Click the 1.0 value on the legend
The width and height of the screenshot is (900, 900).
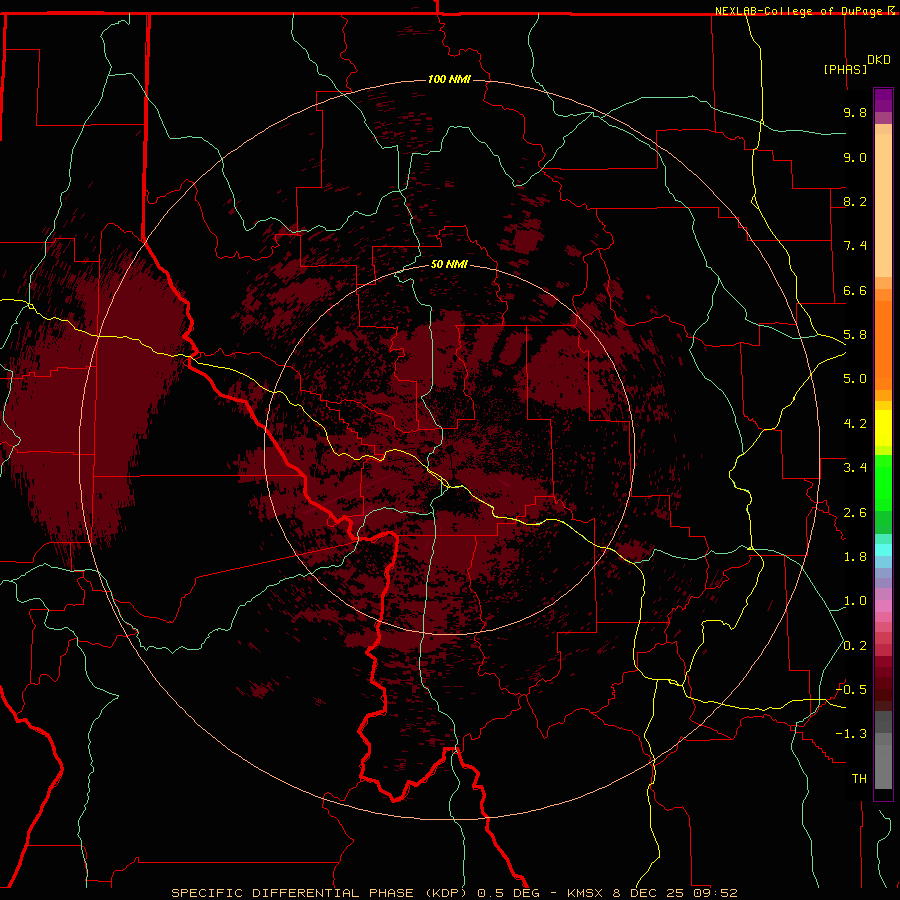(x=855, y=601)
